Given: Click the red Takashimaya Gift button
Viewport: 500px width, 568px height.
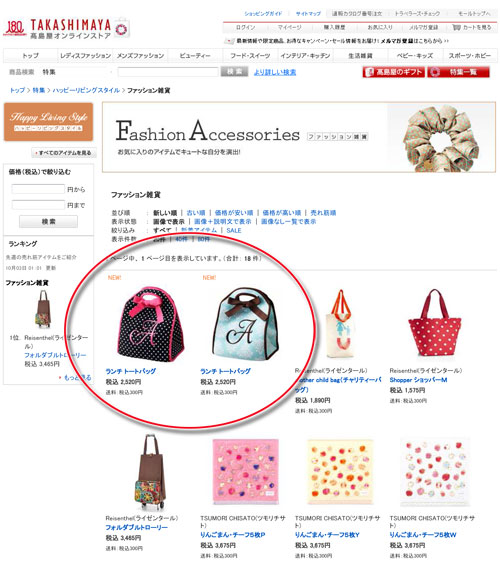Looking at the screenshot, I should [393, 72].
